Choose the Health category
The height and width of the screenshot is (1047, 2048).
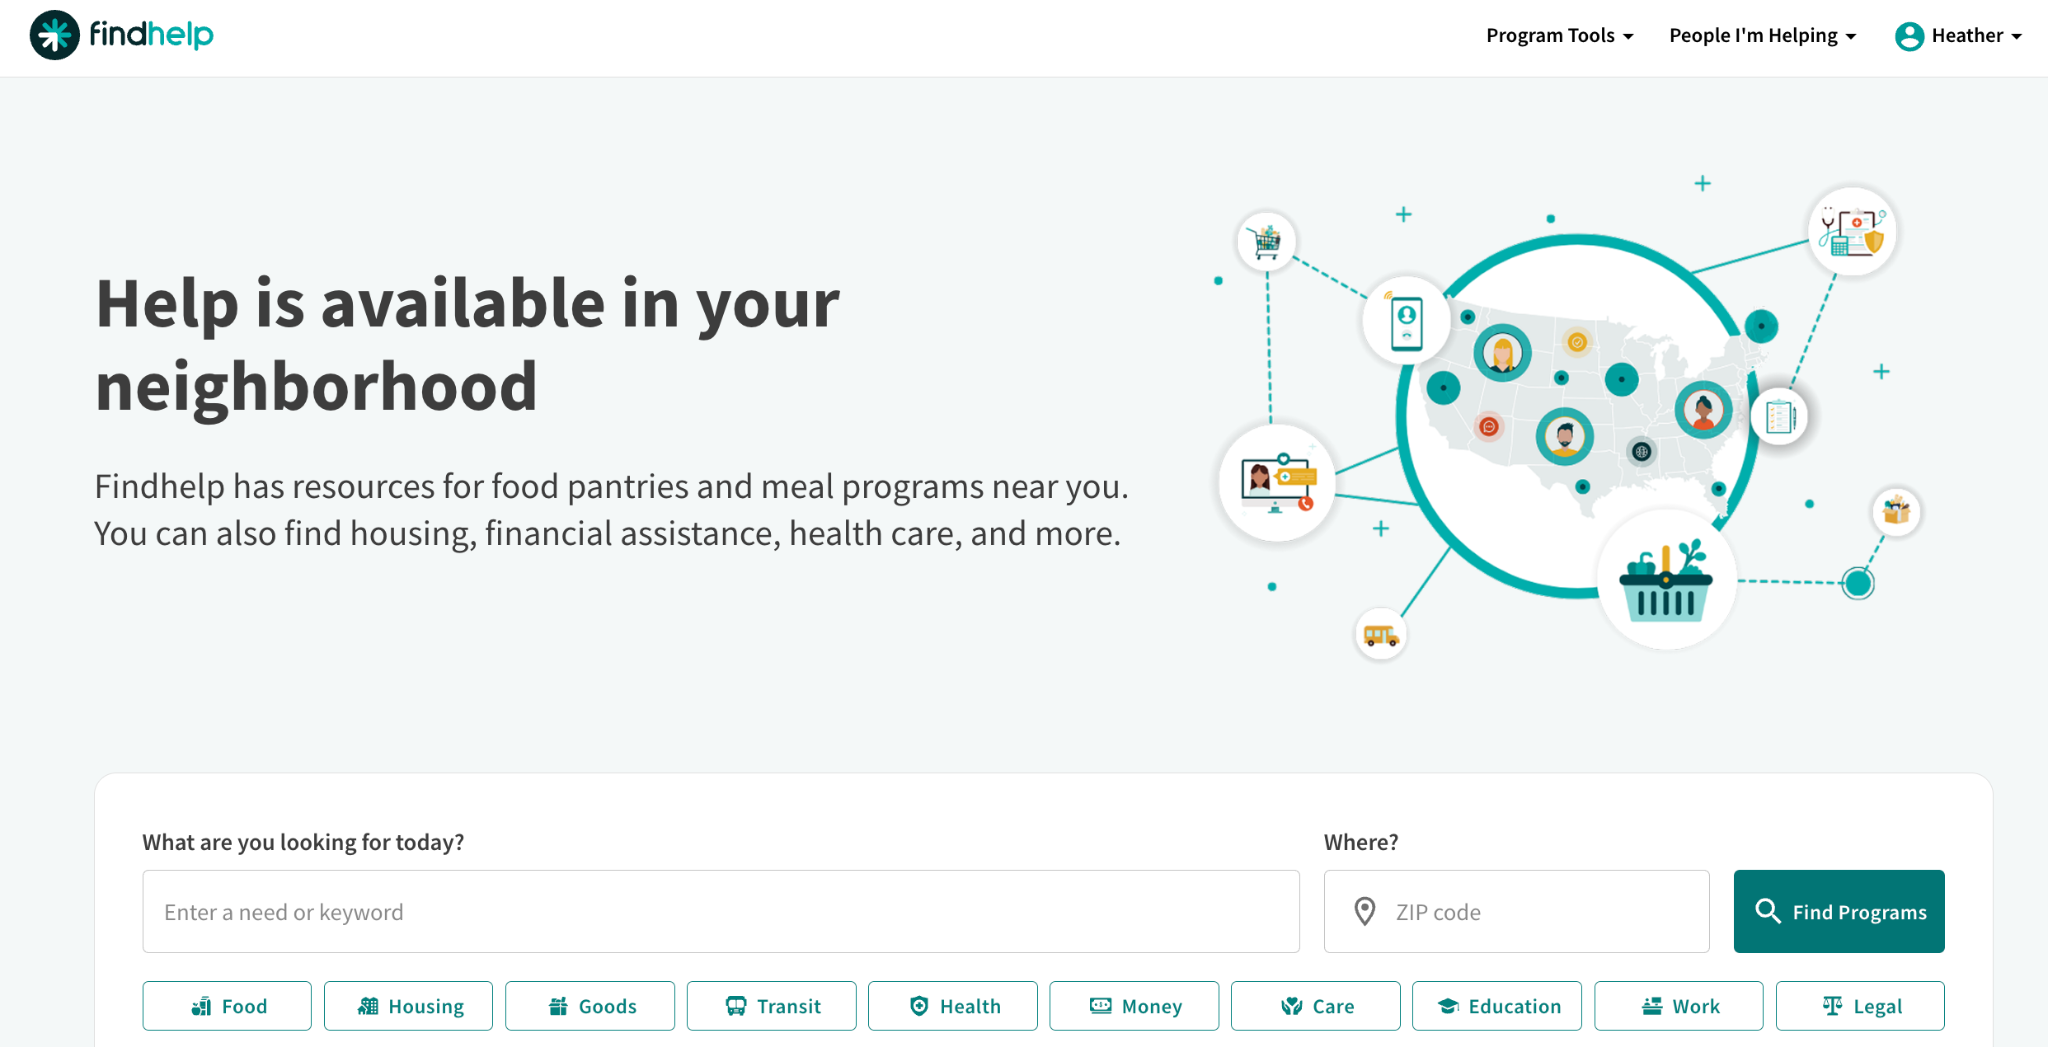pos(952,1006)
